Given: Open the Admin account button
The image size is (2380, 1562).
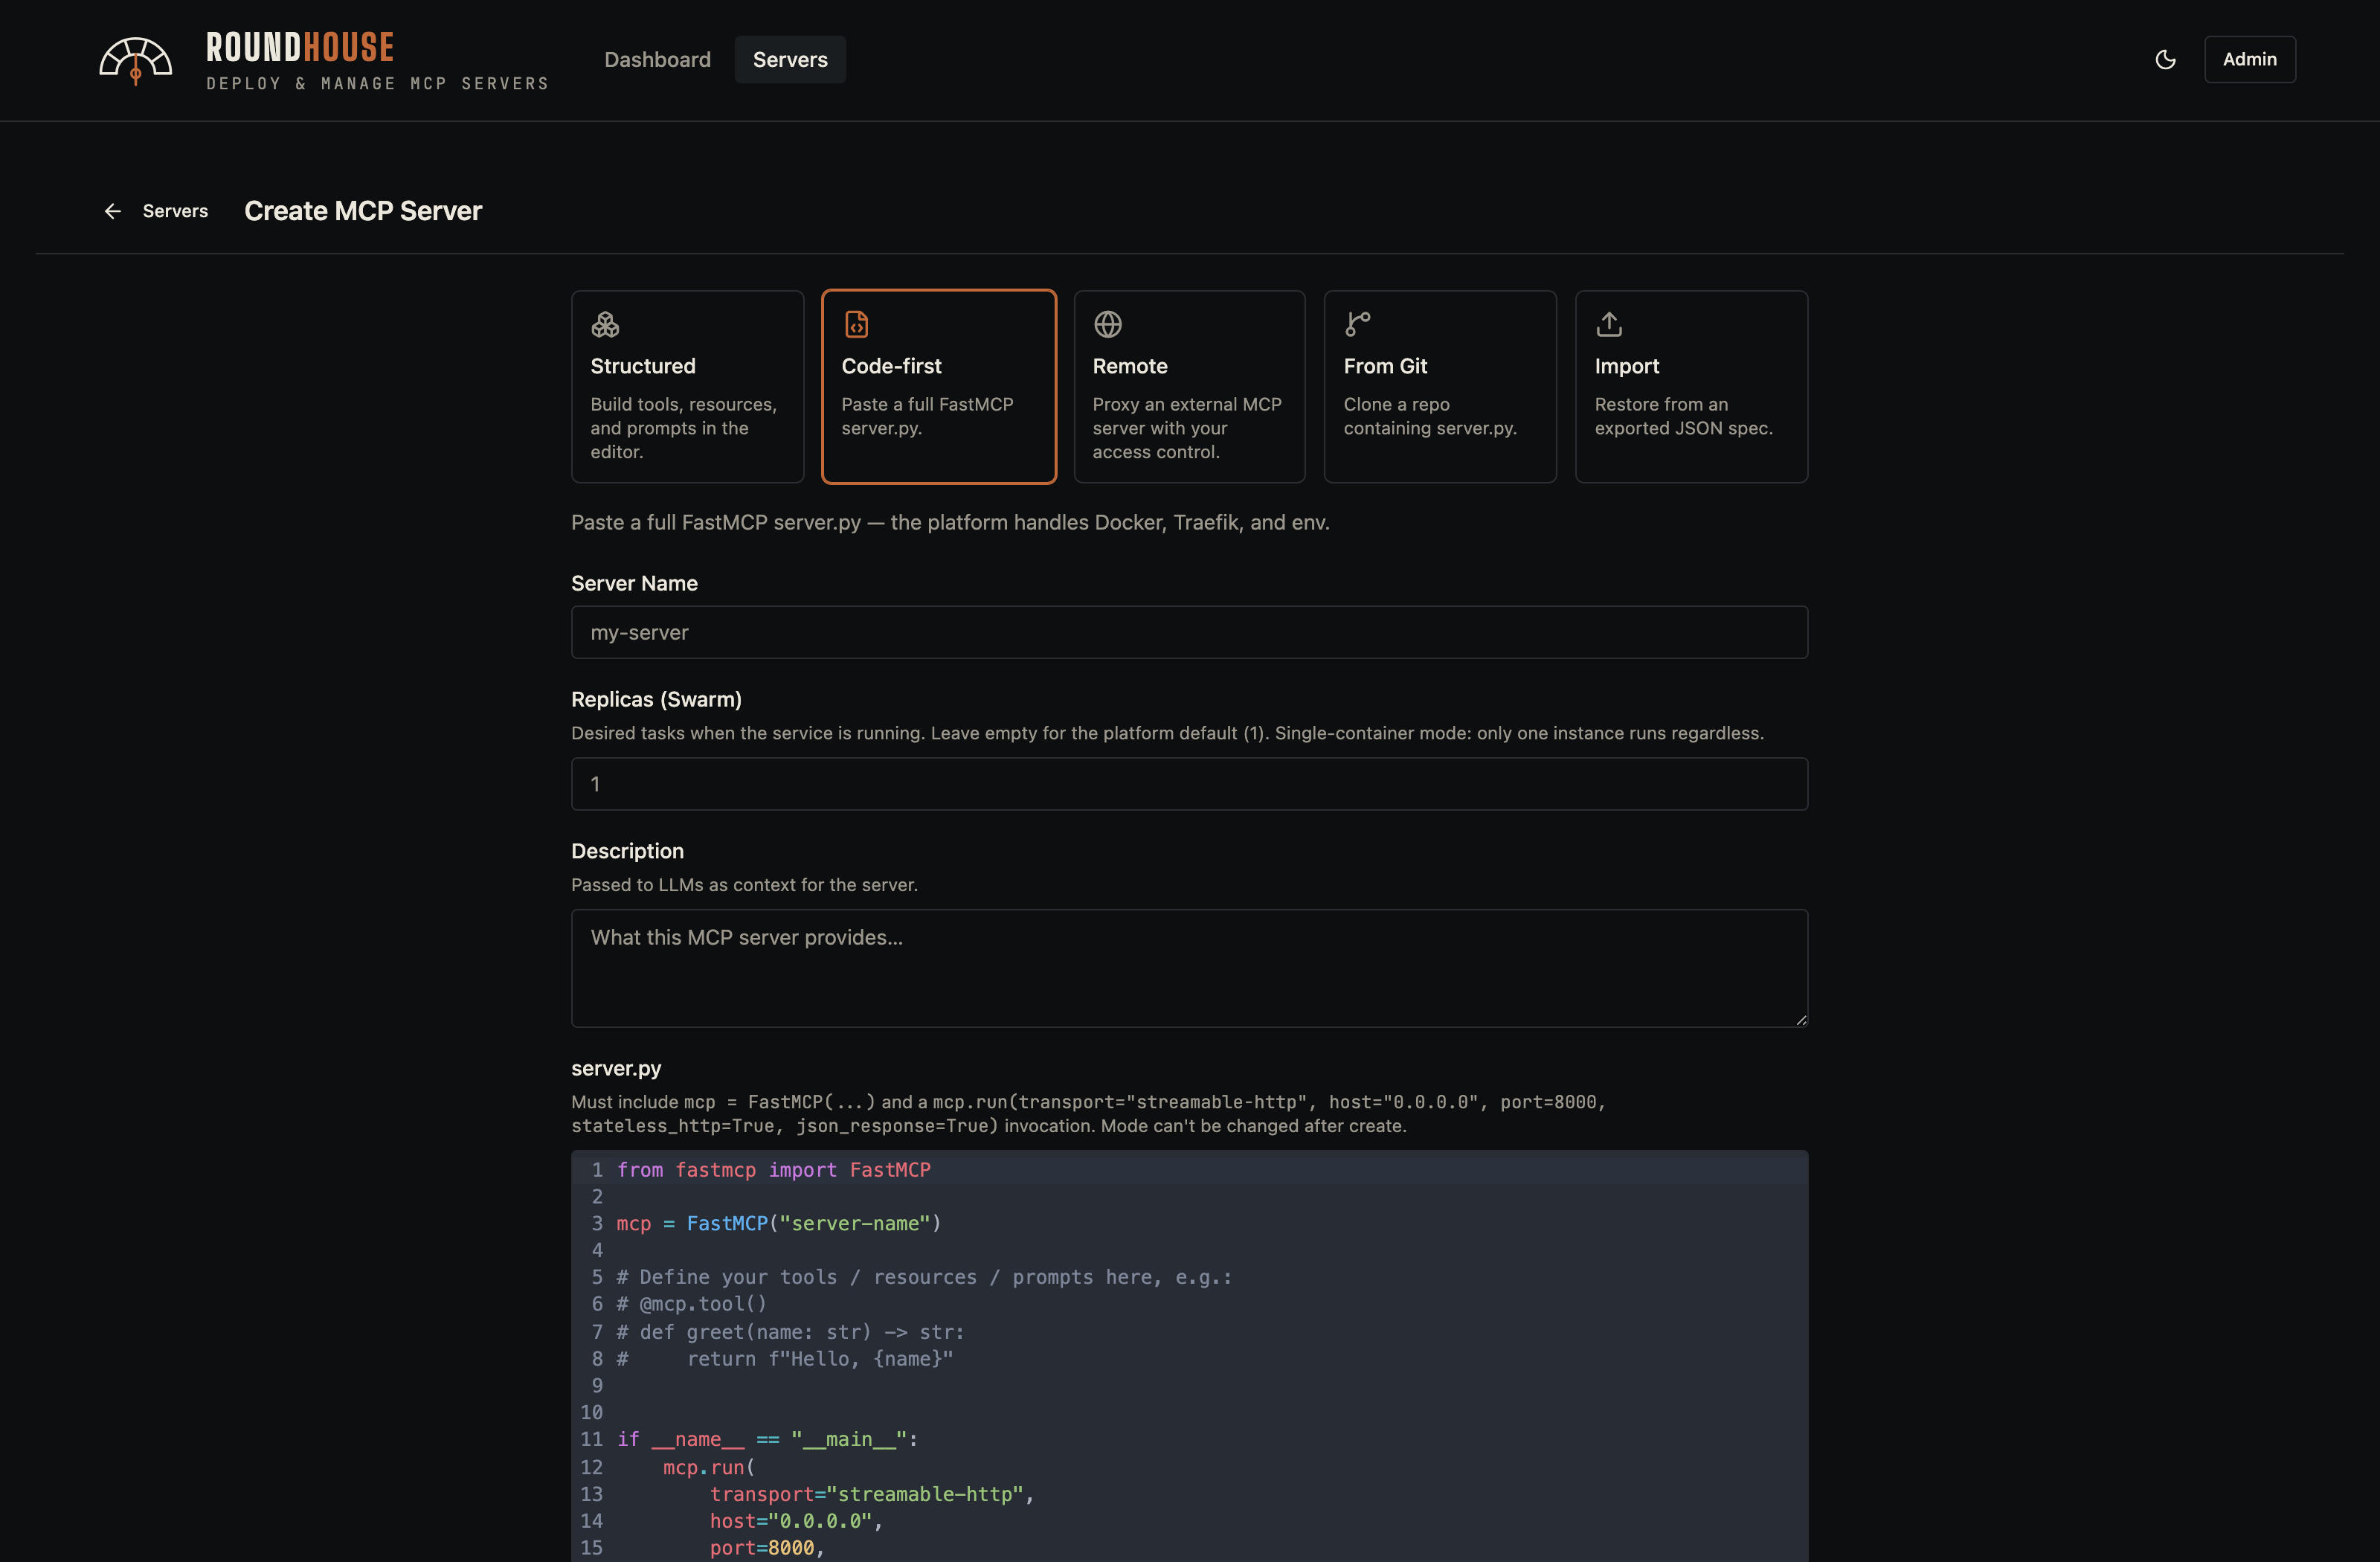Looking at the screenshot, I should pyautogui.click(x=2249, y=60).
